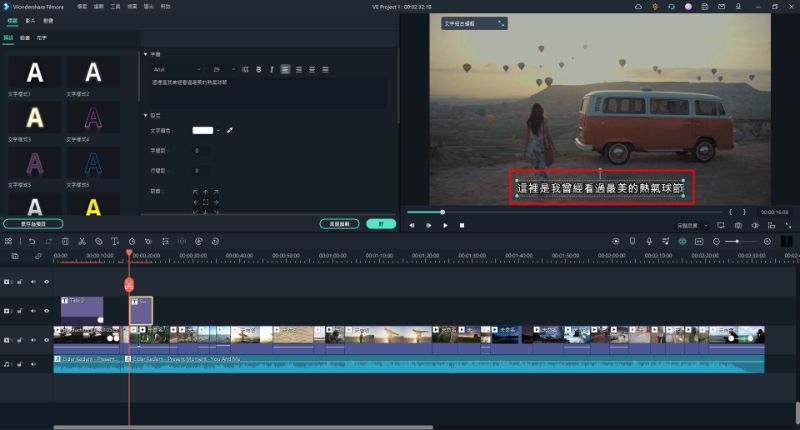Screen dimensions: 800x430
Task: Click the eyedropper next to the text color
Action: pyautogui.click(x=230, y=131)
